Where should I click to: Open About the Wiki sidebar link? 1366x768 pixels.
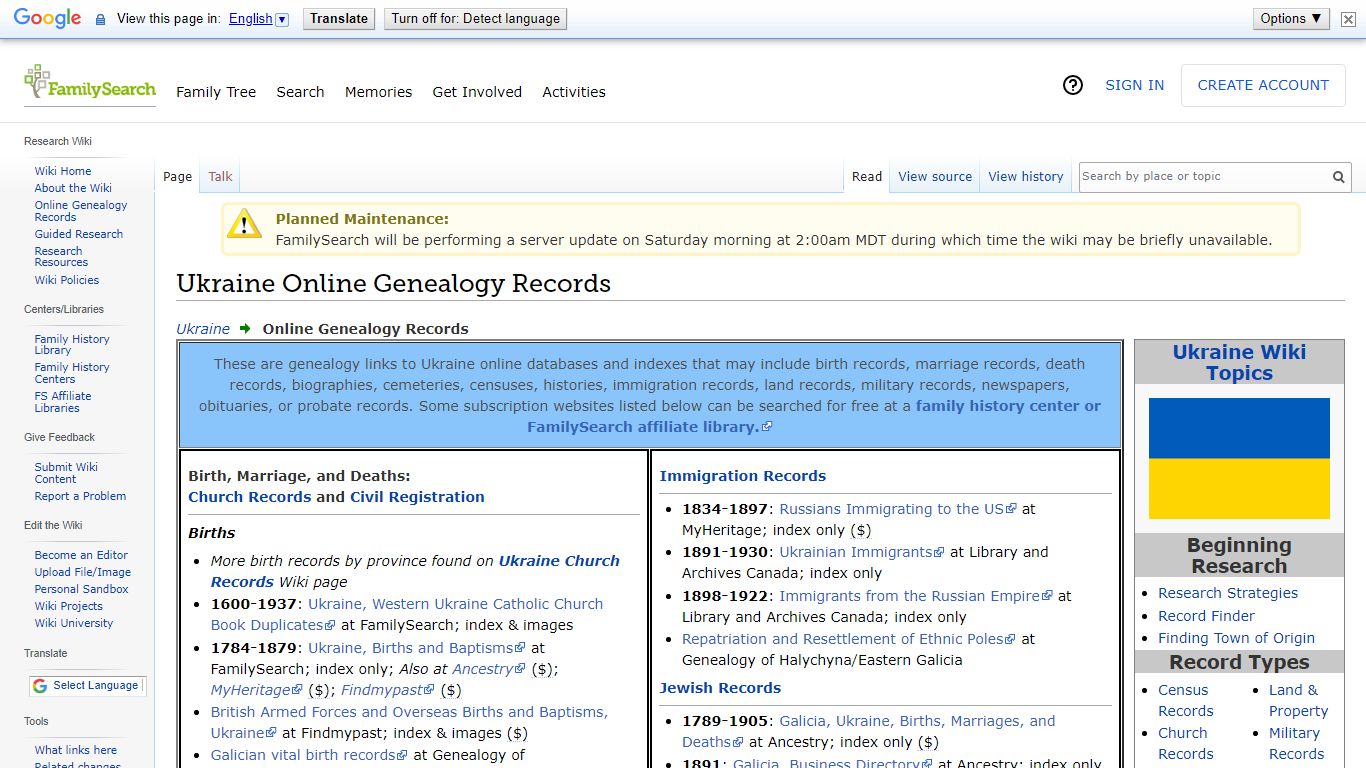pos(73,188)
